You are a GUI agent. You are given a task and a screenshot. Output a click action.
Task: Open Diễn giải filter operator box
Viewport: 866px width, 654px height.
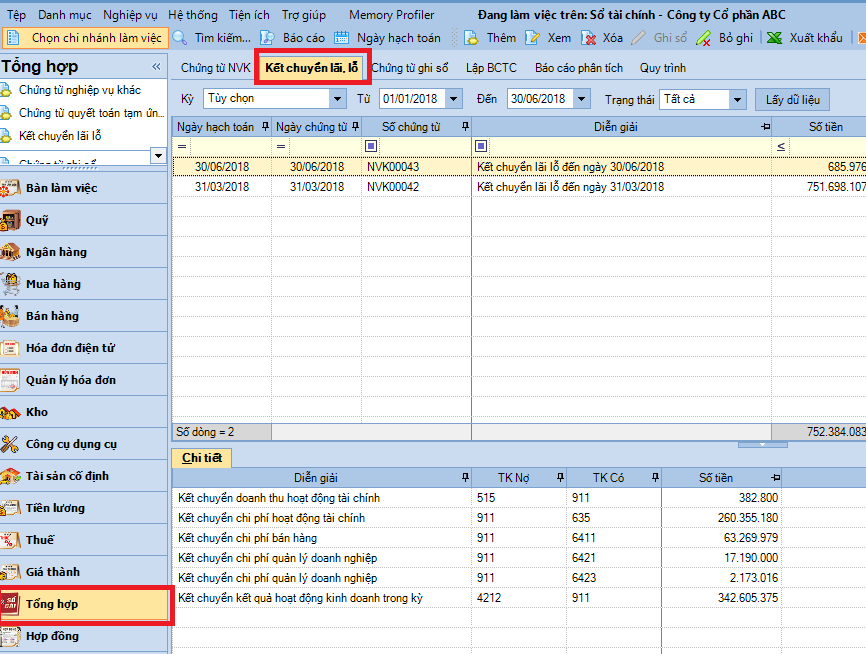coord(481,146)
